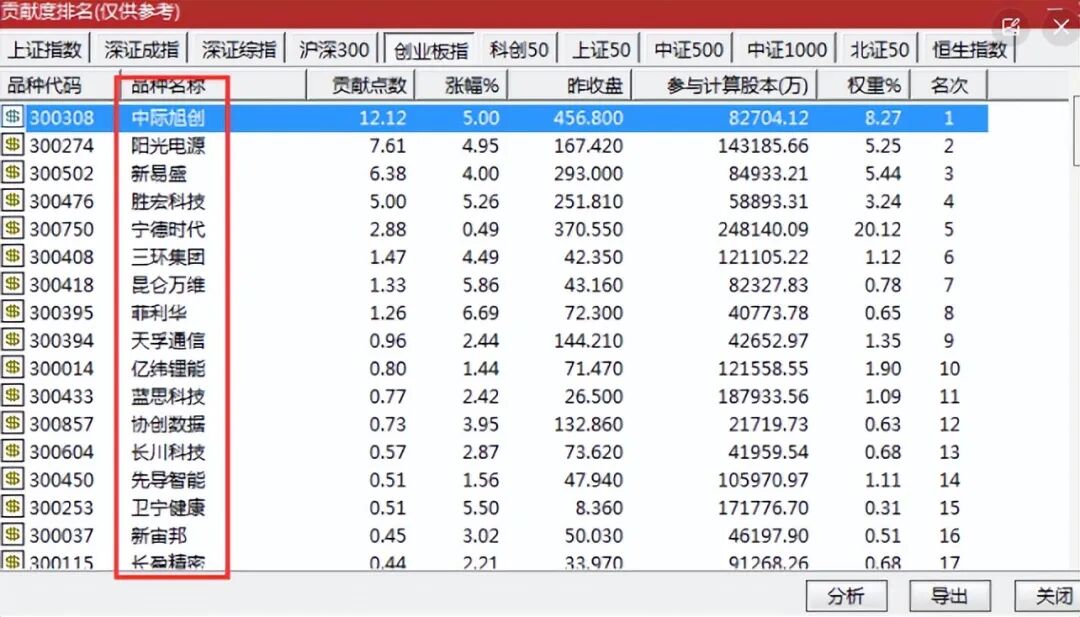Open the 中证500 tab

[x=689, y=49]
